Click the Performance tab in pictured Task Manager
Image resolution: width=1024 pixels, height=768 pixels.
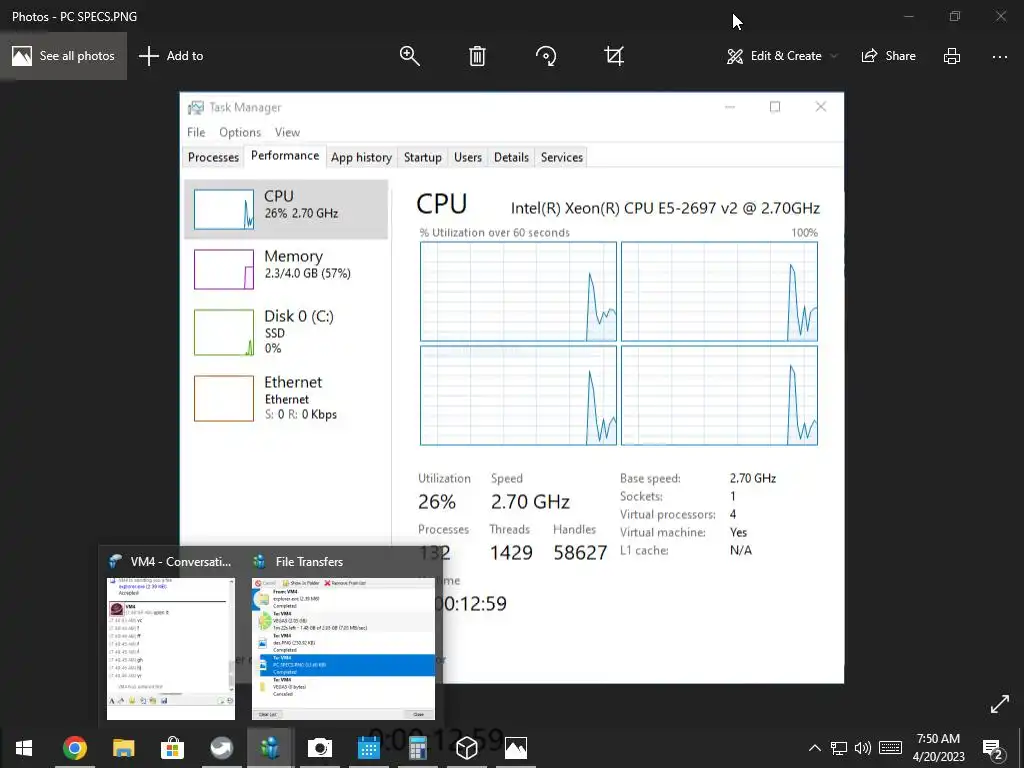tap(285, 156)
